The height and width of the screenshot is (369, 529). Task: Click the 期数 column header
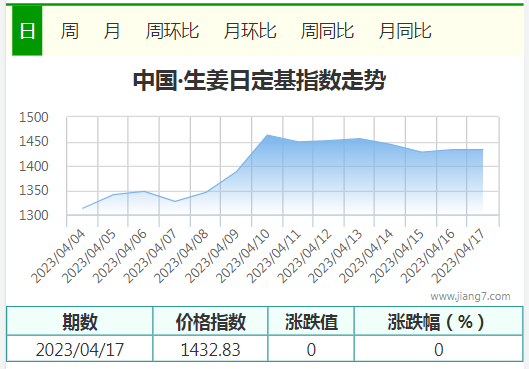coord(80,321)
